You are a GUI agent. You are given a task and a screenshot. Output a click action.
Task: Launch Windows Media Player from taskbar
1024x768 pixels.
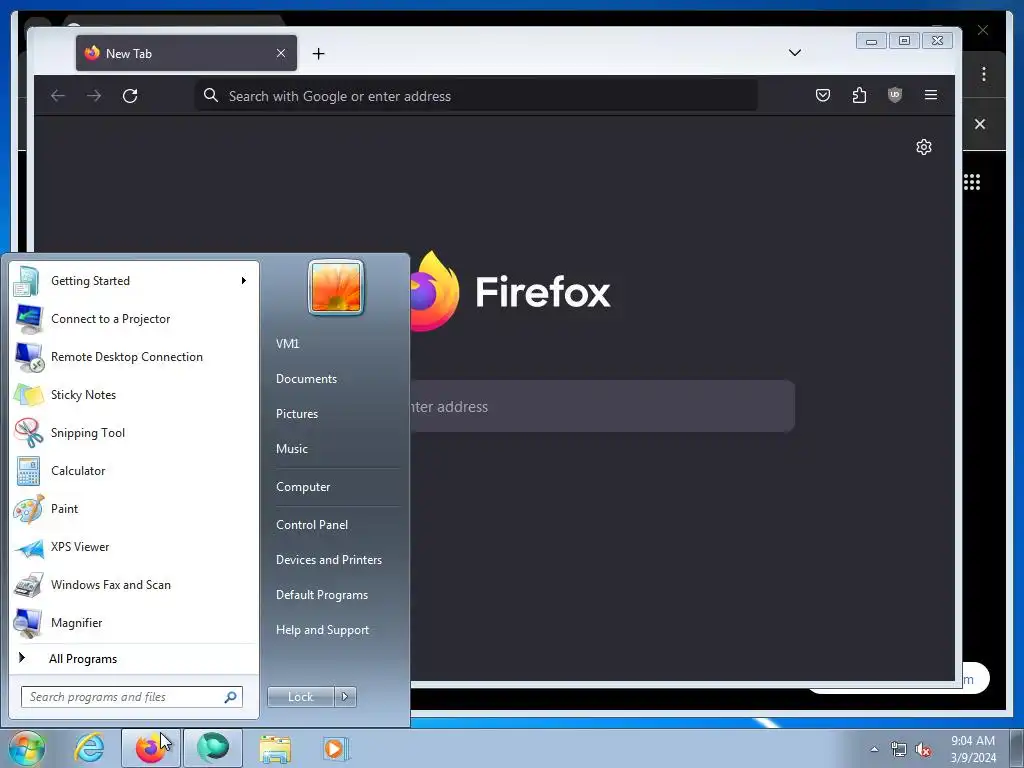pyautogui.click(x=336, y=748)
